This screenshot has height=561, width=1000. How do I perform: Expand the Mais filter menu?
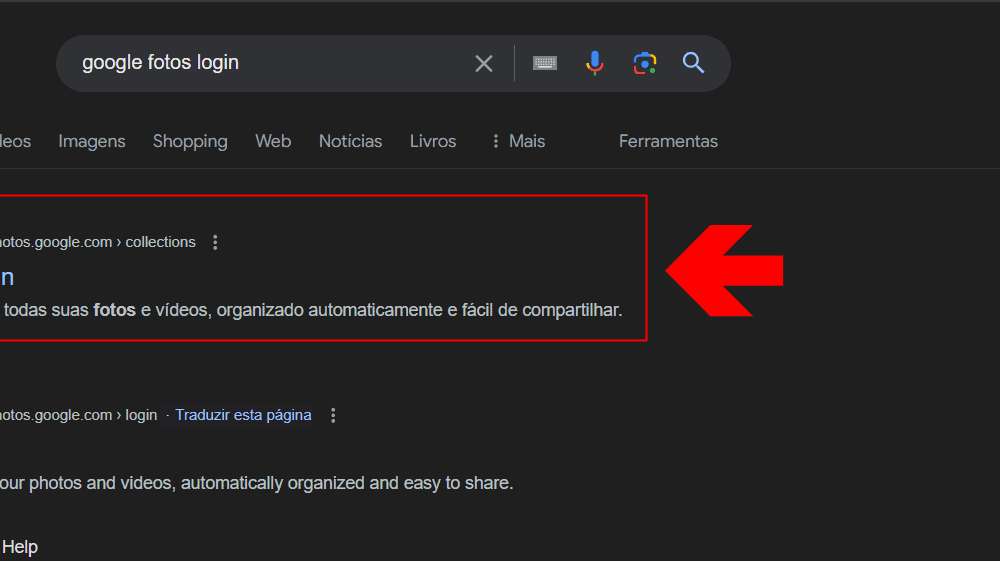[517, 141]
